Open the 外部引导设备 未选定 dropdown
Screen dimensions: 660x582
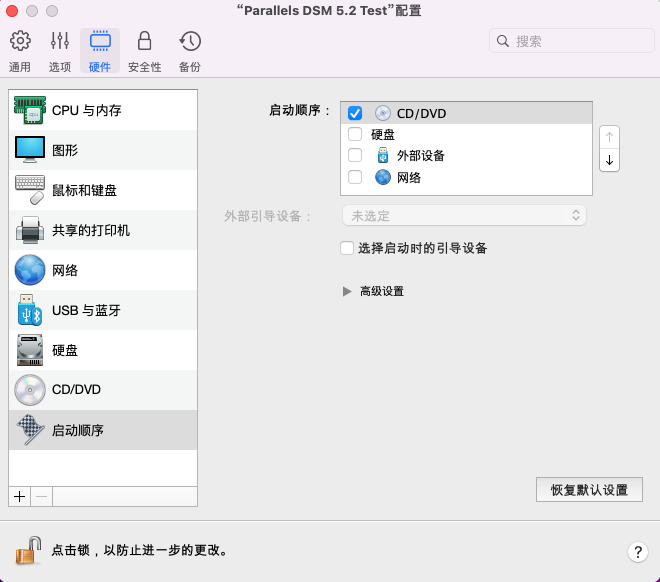464,215
